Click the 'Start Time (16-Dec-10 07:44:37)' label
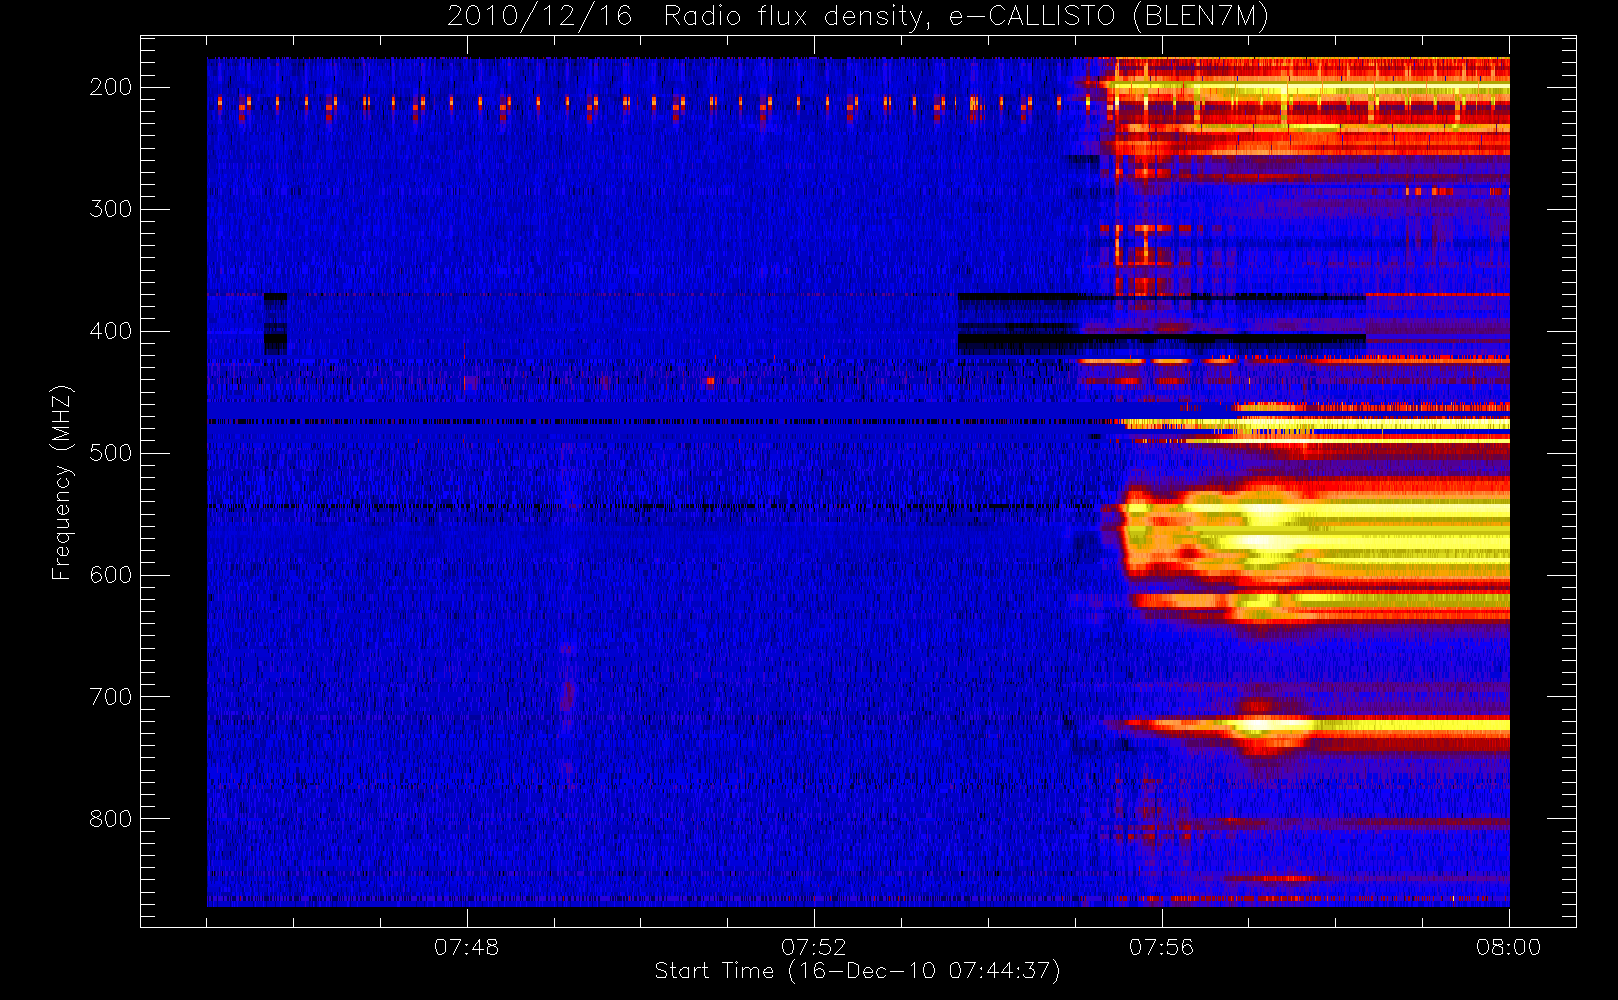The width and height of the screenshot is (1618, 1000). point(857,971)
